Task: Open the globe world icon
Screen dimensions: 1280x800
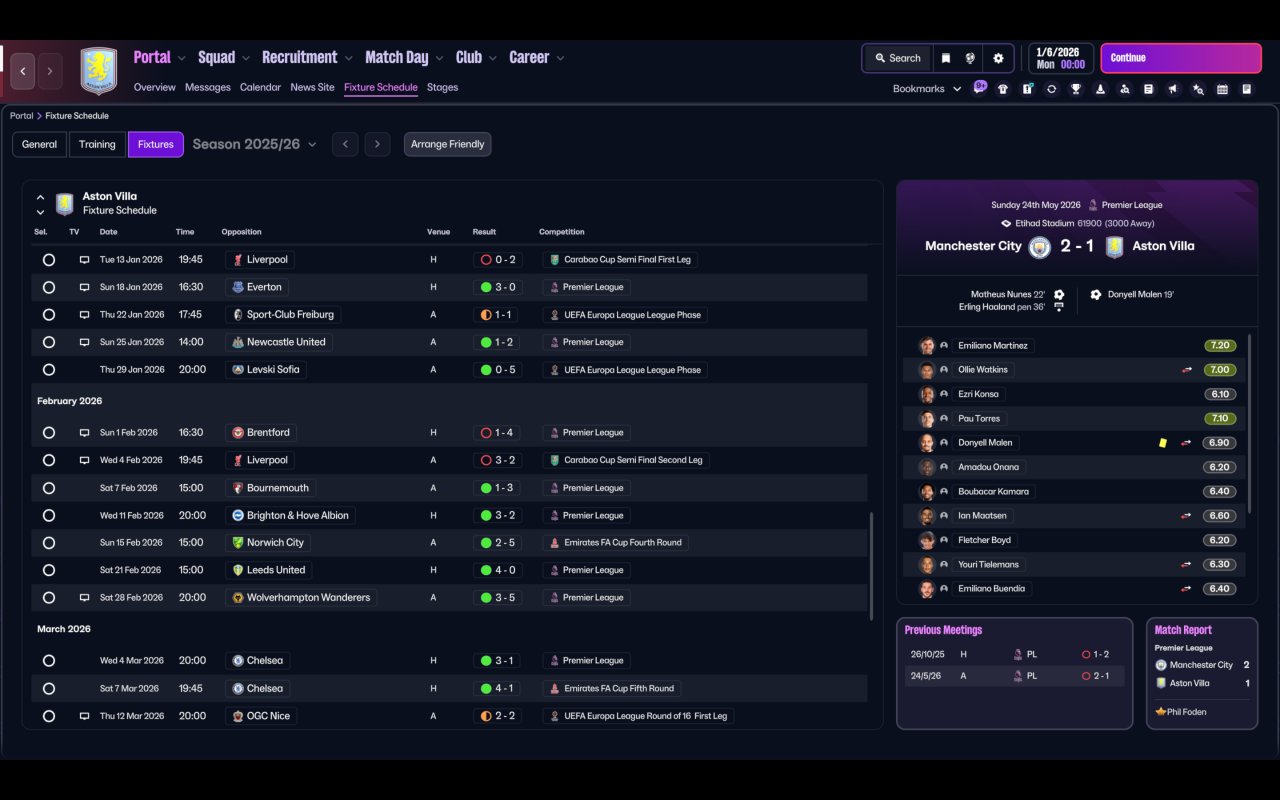Action: coord(970,58)
